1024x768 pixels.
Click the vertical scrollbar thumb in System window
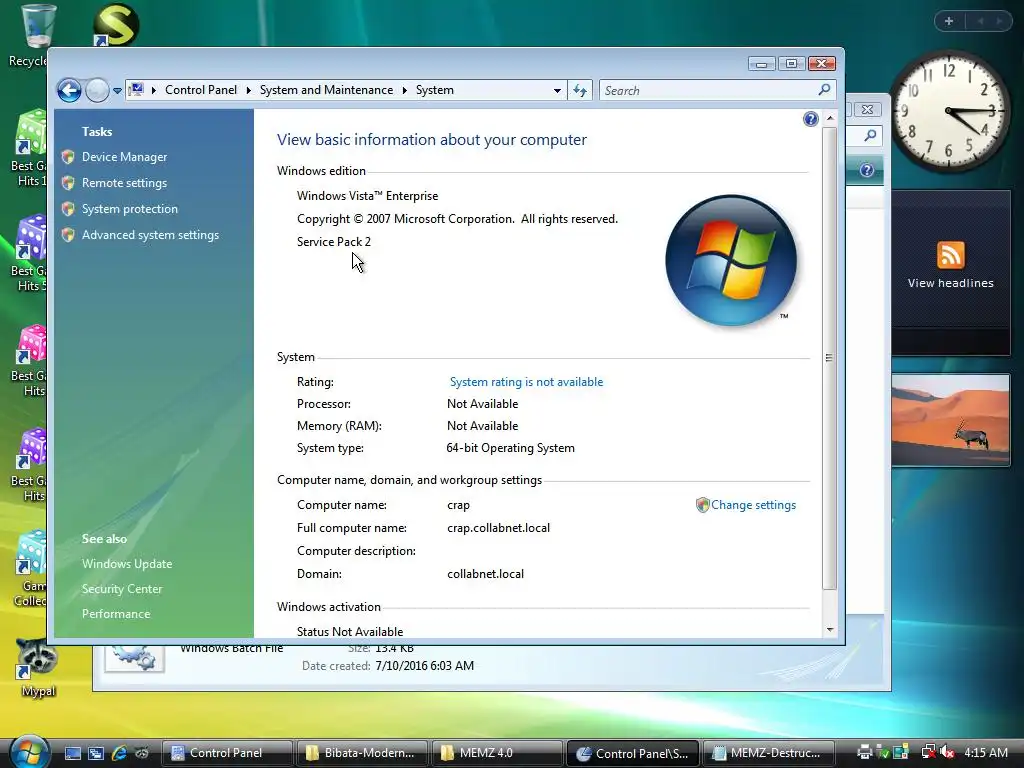point(829,358)
